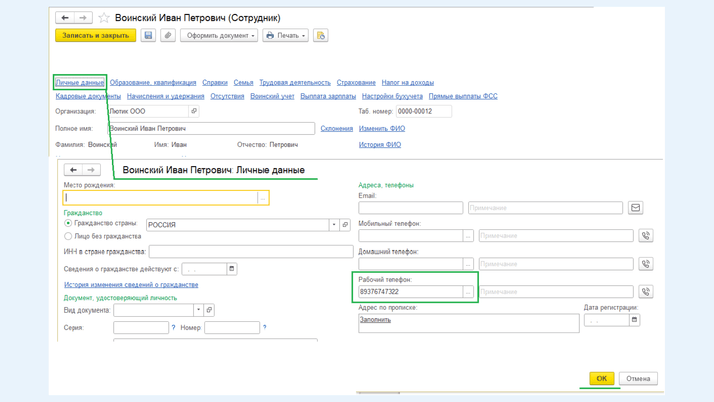The image size is (714, 402).
Task: Select 'Гражданство страны' radio button
Action: (69, 224)
